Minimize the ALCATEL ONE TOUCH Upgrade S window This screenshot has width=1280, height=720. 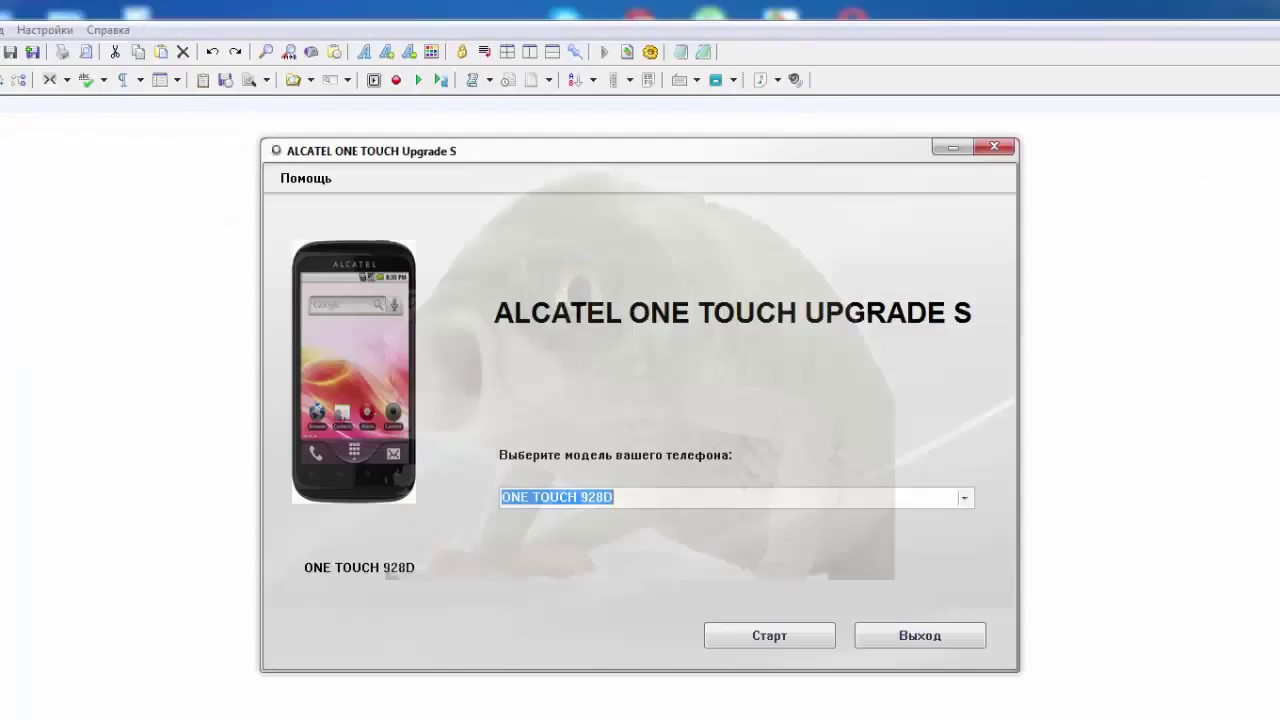point(953,147)
